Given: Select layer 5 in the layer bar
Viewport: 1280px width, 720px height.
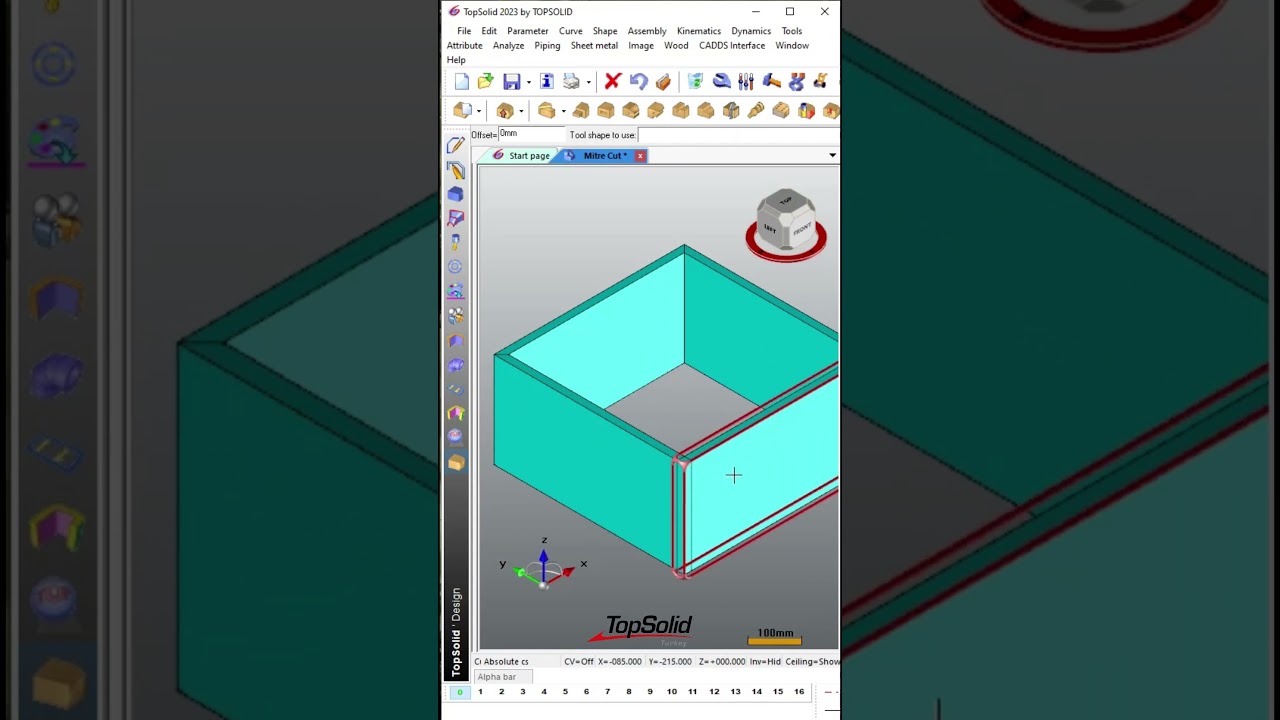Looking at the screenshot, I should (x=565, y=692).
